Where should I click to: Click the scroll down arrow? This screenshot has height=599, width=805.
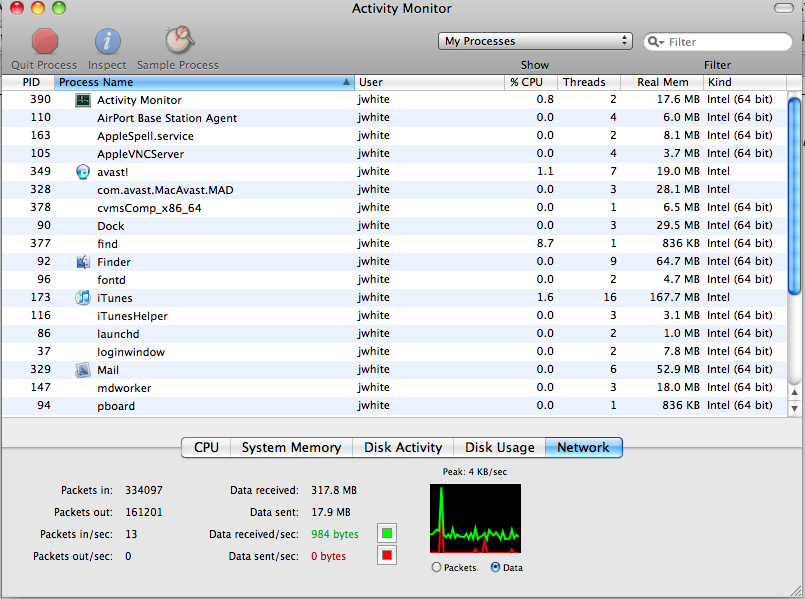pos(794,409)
